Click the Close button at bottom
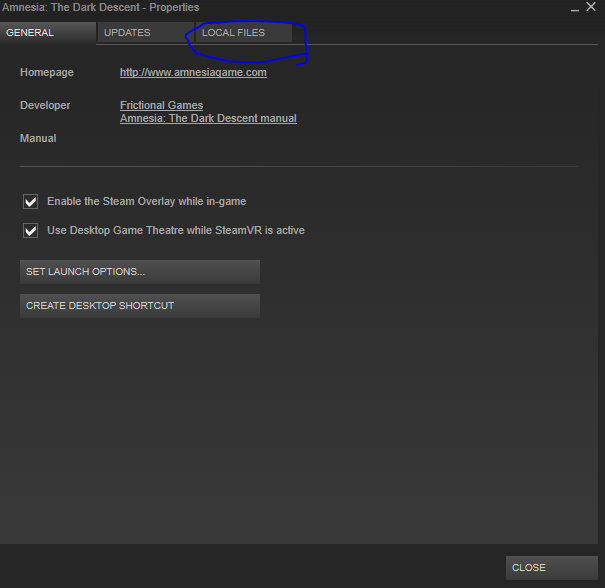 click(551, 568)
